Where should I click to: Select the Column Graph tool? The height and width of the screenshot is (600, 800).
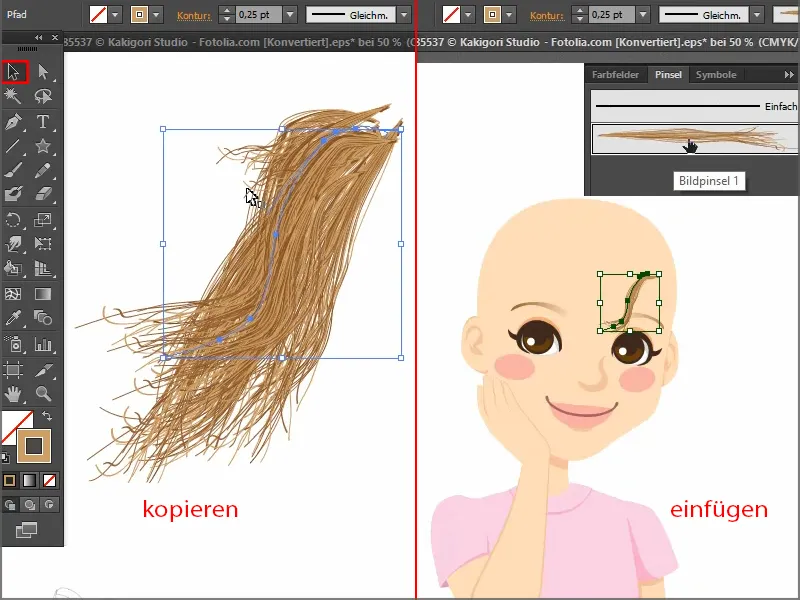(43, 344)
